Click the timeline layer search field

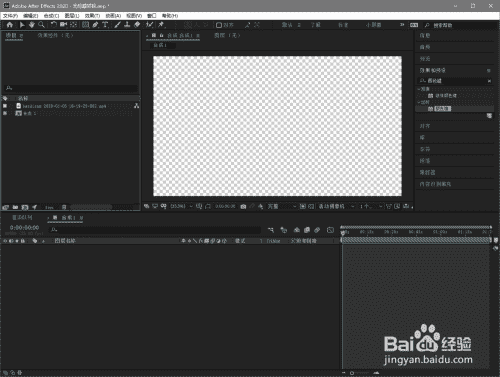click(155, 230)
